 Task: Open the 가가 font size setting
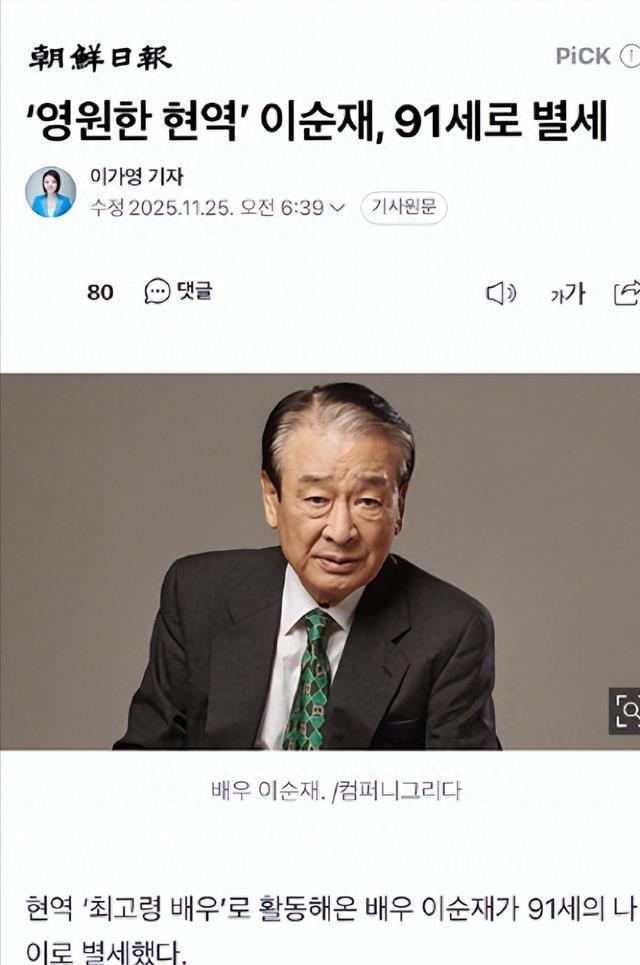tap(567, 294)
